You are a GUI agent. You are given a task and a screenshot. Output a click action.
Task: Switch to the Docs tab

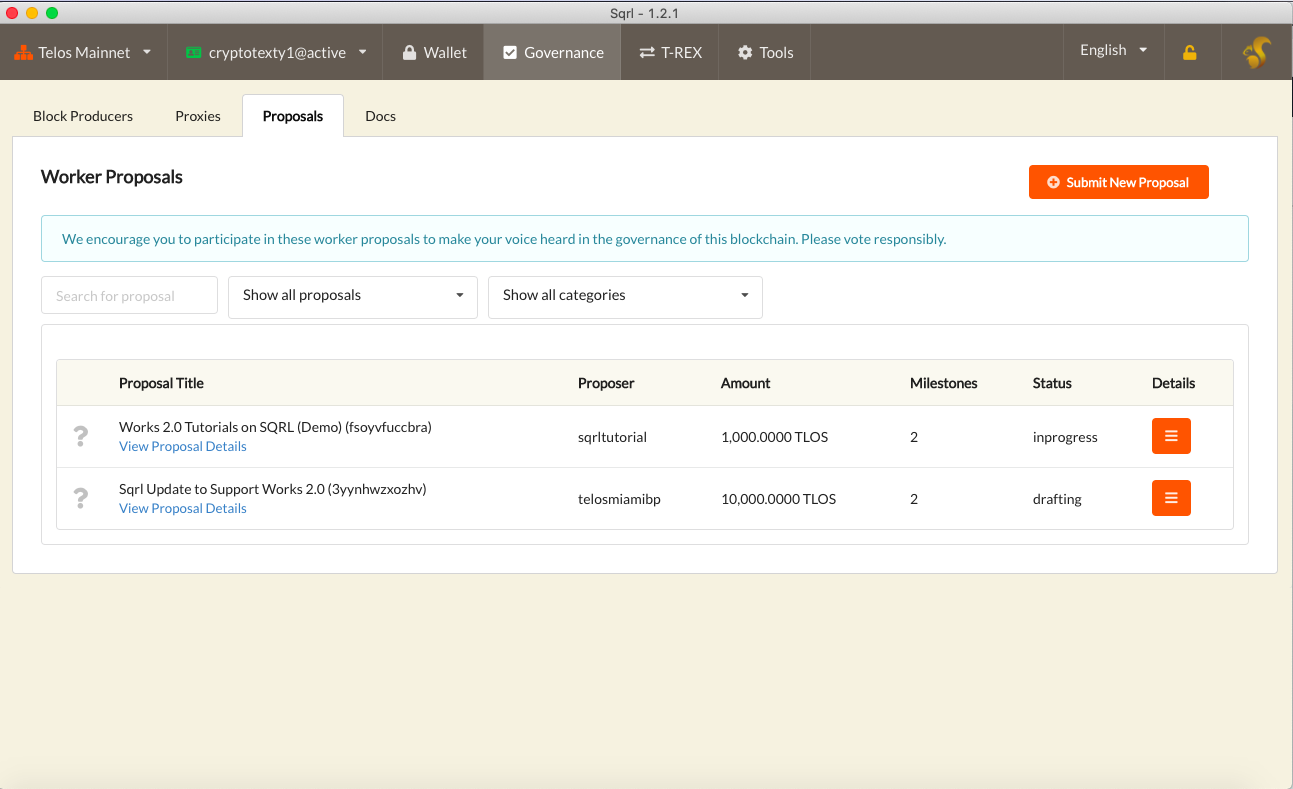click(x=381, y=116)
